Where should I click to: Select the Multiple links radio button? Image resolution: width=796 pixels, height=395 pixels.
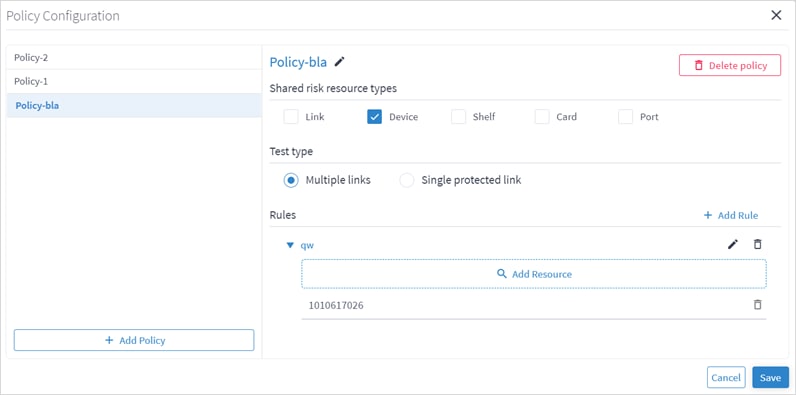coord(291,180)
